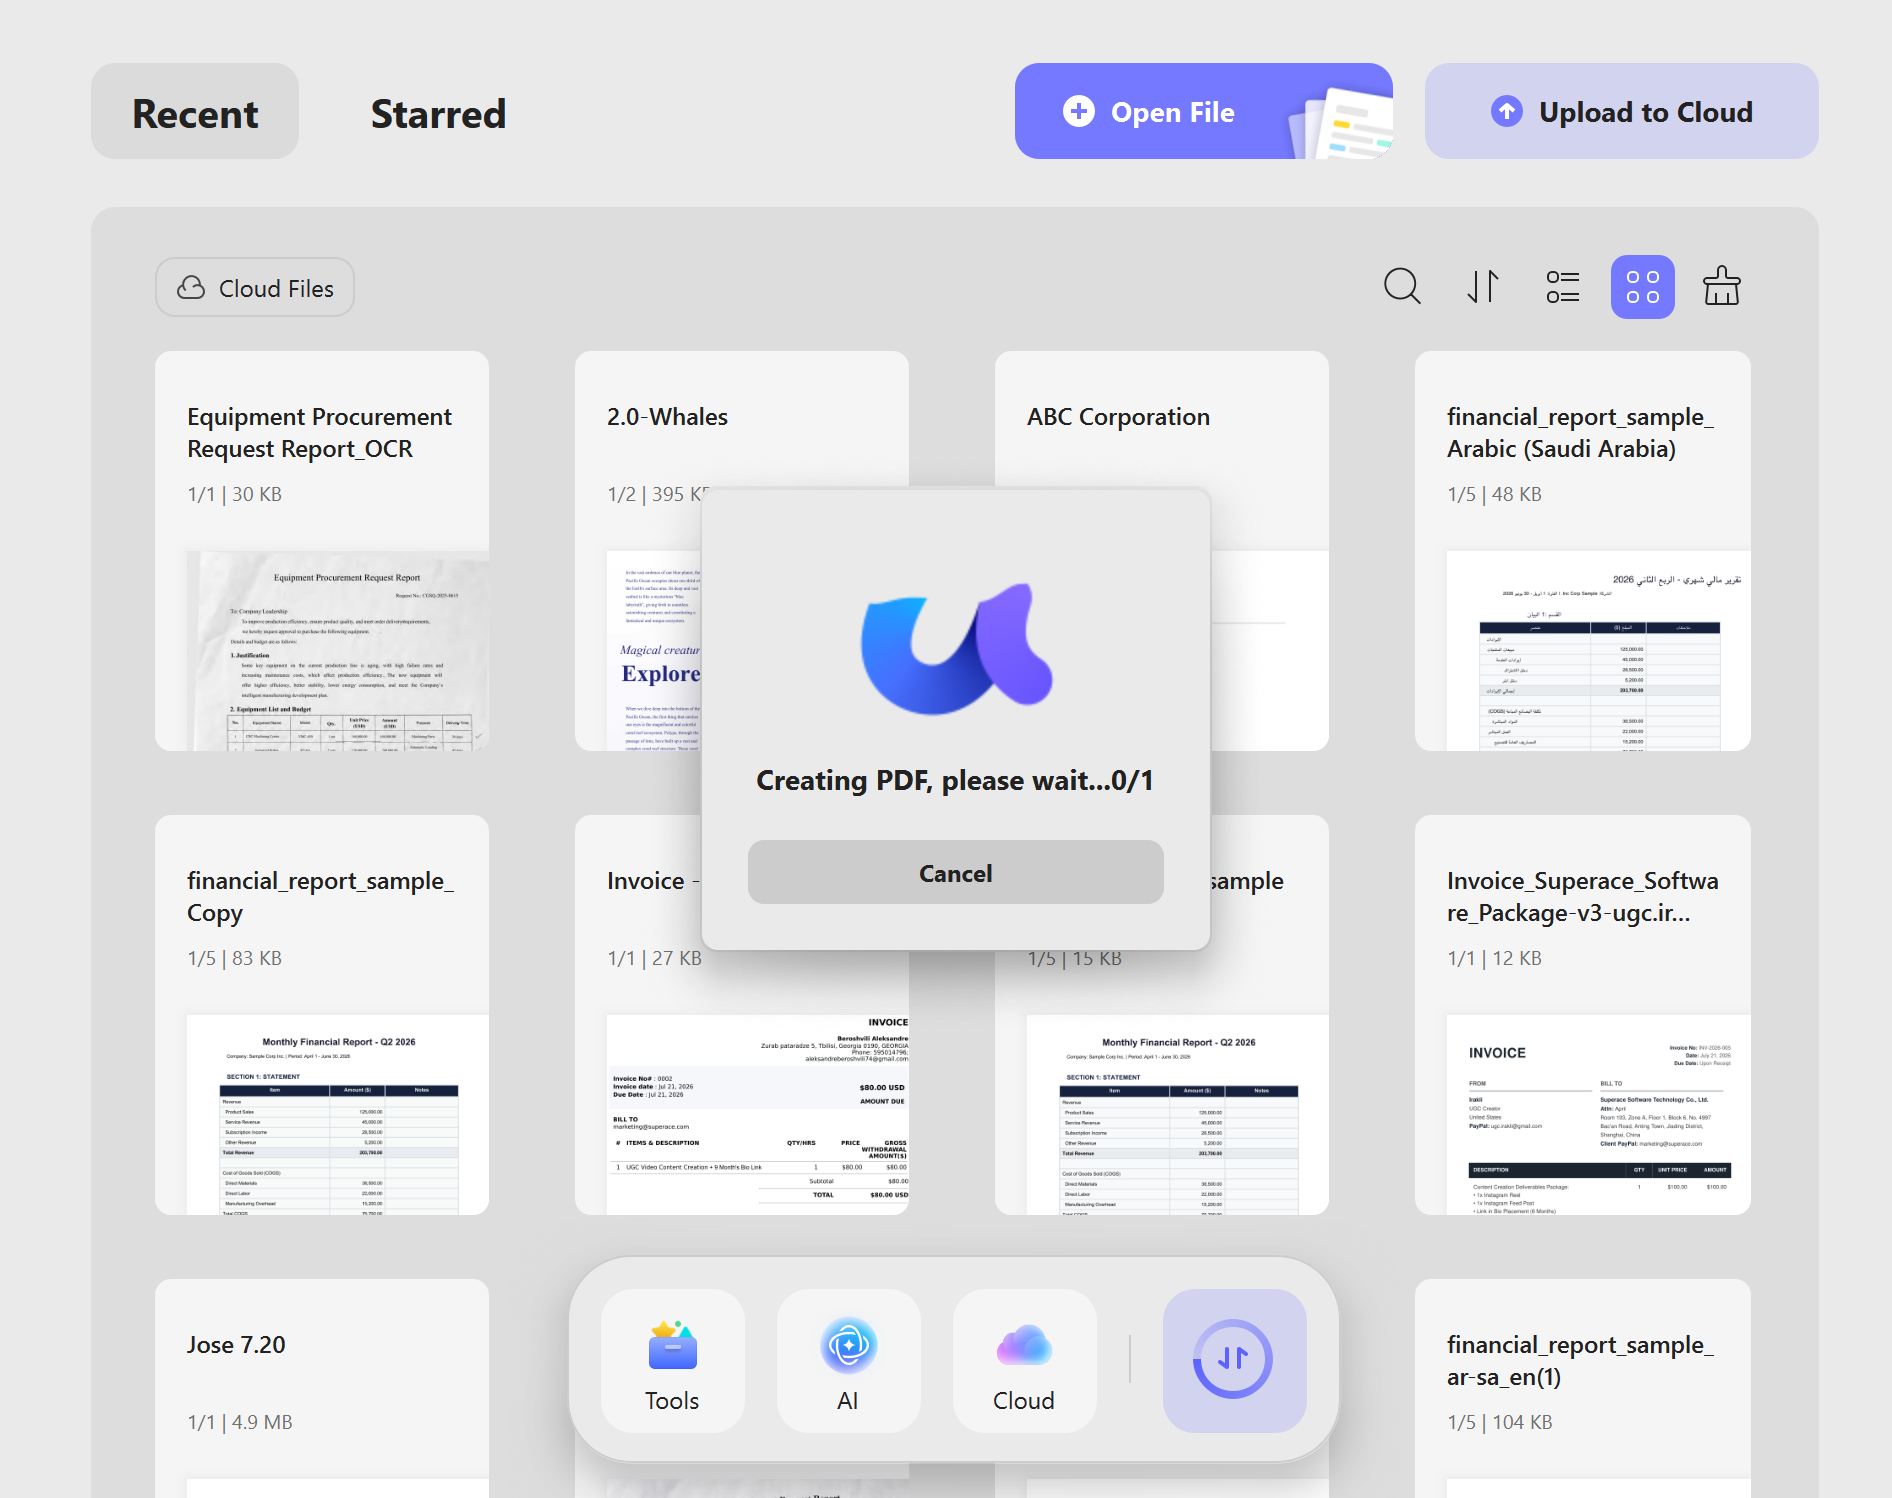
Task: Click the sync transfer circle icon
Action: [1234, 1360]
